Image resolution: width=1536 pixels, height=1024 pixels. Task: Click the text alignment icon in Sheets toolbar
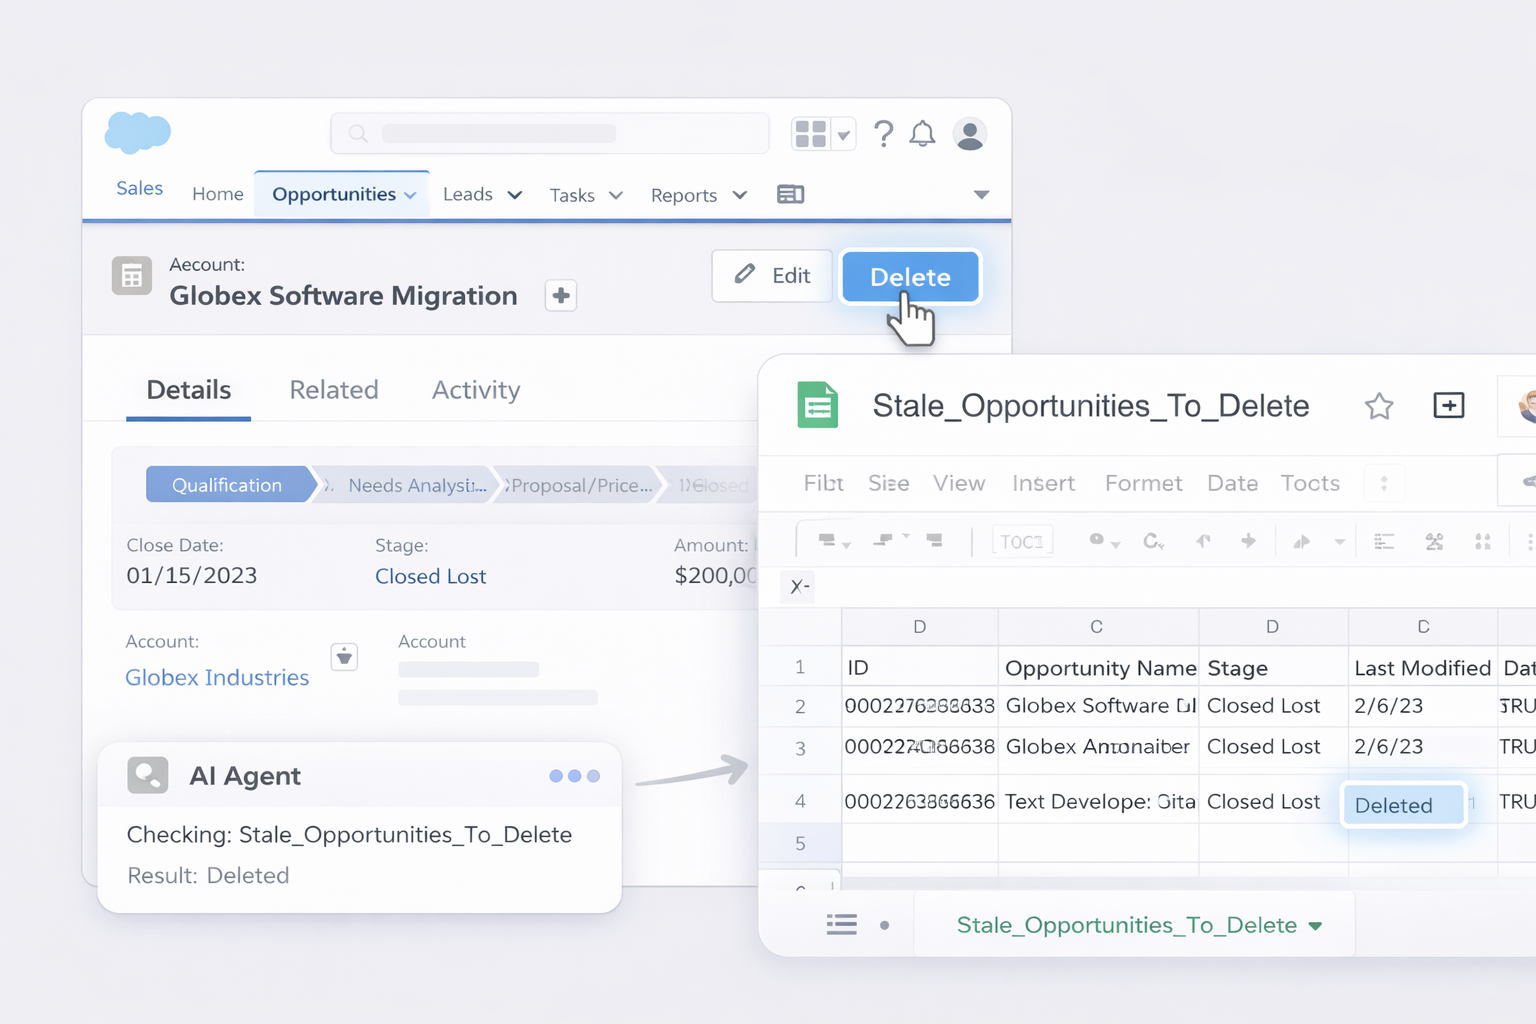coord(1384,541)
